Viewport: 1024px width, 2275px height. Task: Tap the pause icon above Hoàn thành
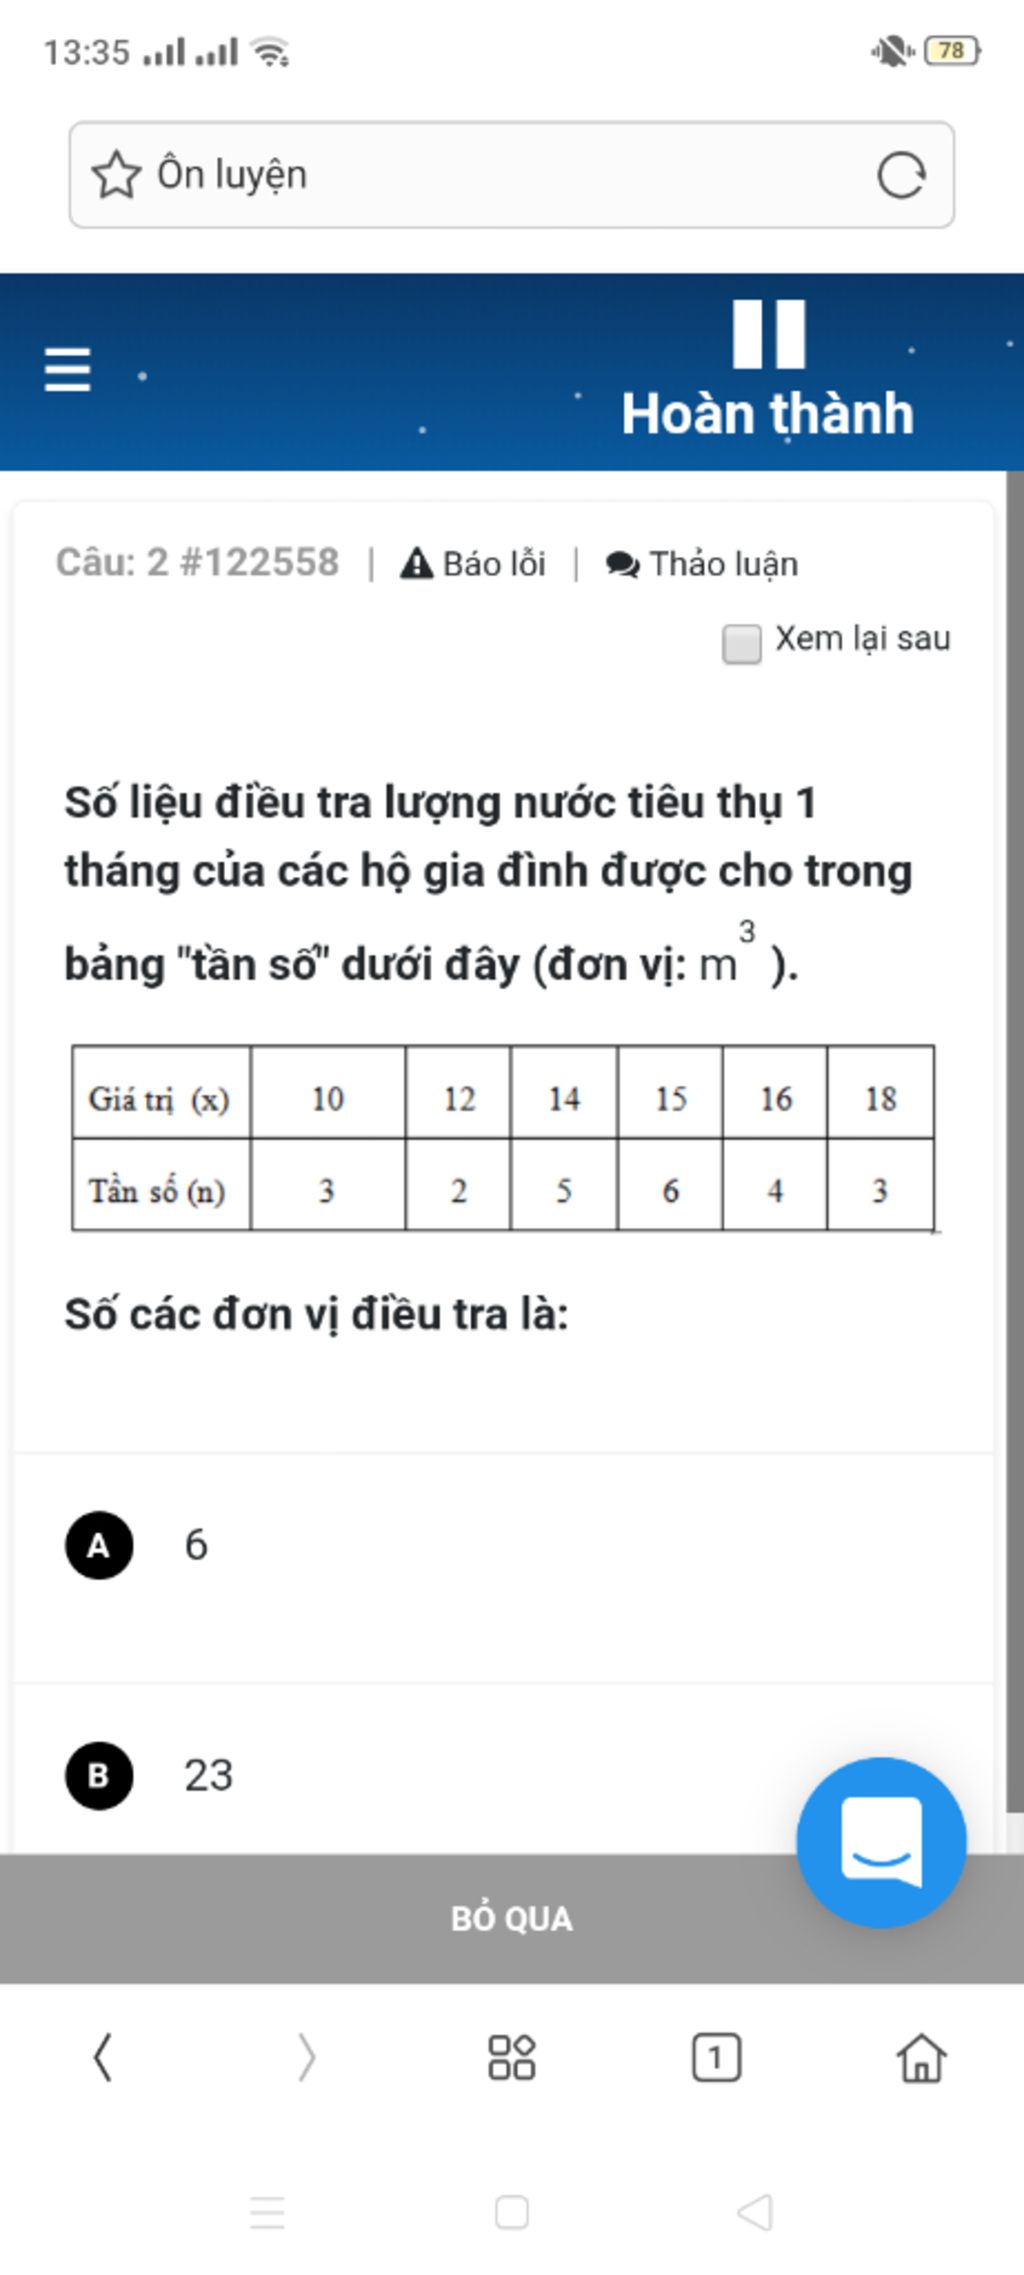[x=768, y=334]
